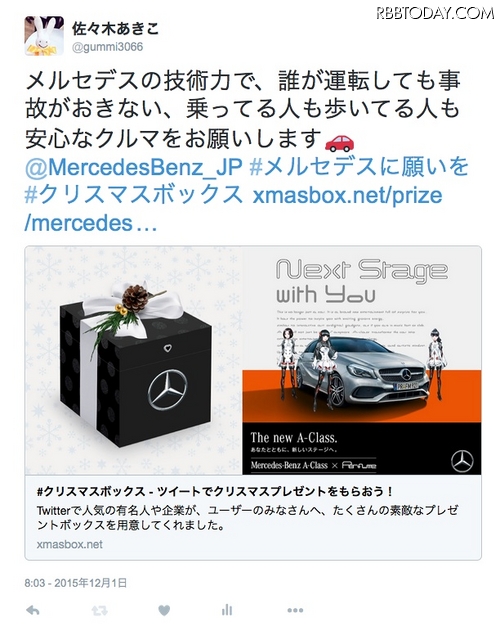Open the black Mercedes gift box image

[x=134, y=360]
